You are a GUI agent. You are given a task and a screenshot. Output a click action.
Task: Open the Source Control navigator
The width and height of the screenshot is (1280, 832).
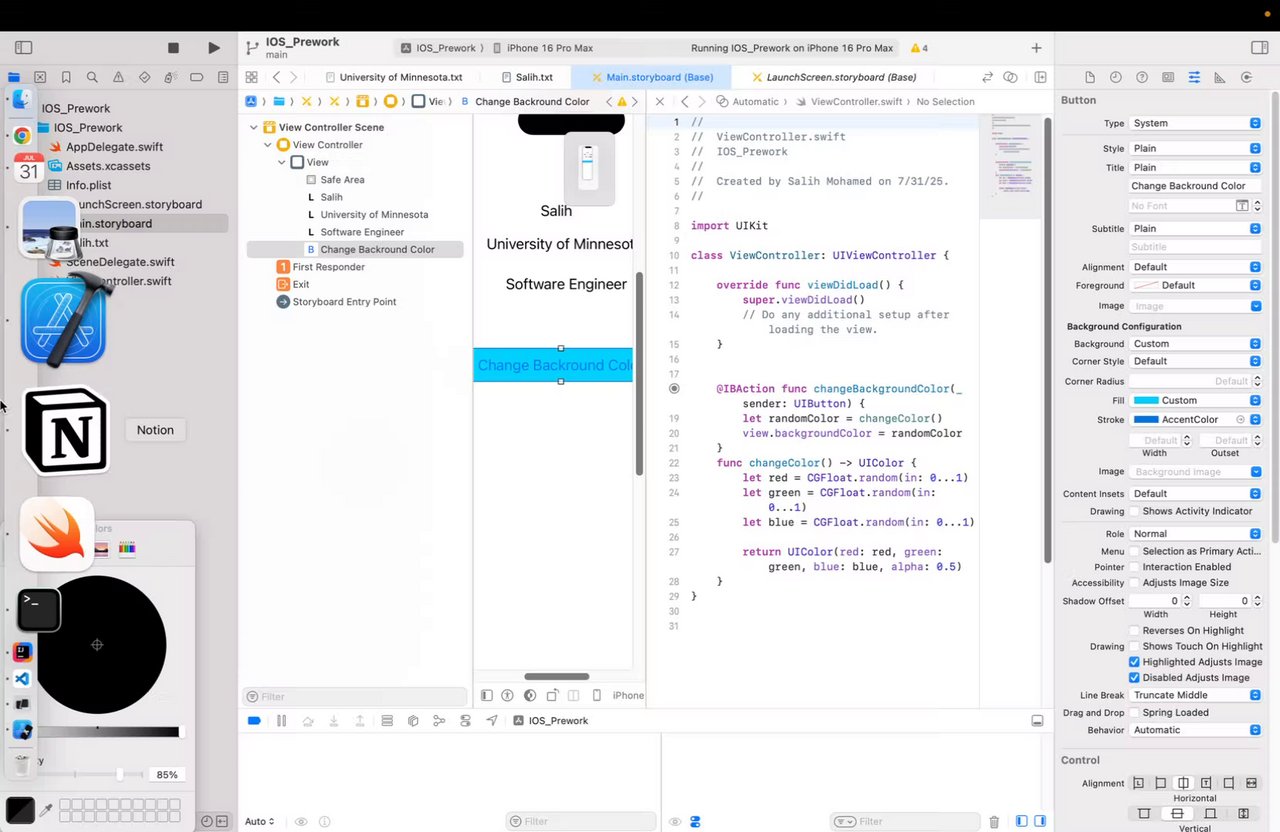[40, 77]
